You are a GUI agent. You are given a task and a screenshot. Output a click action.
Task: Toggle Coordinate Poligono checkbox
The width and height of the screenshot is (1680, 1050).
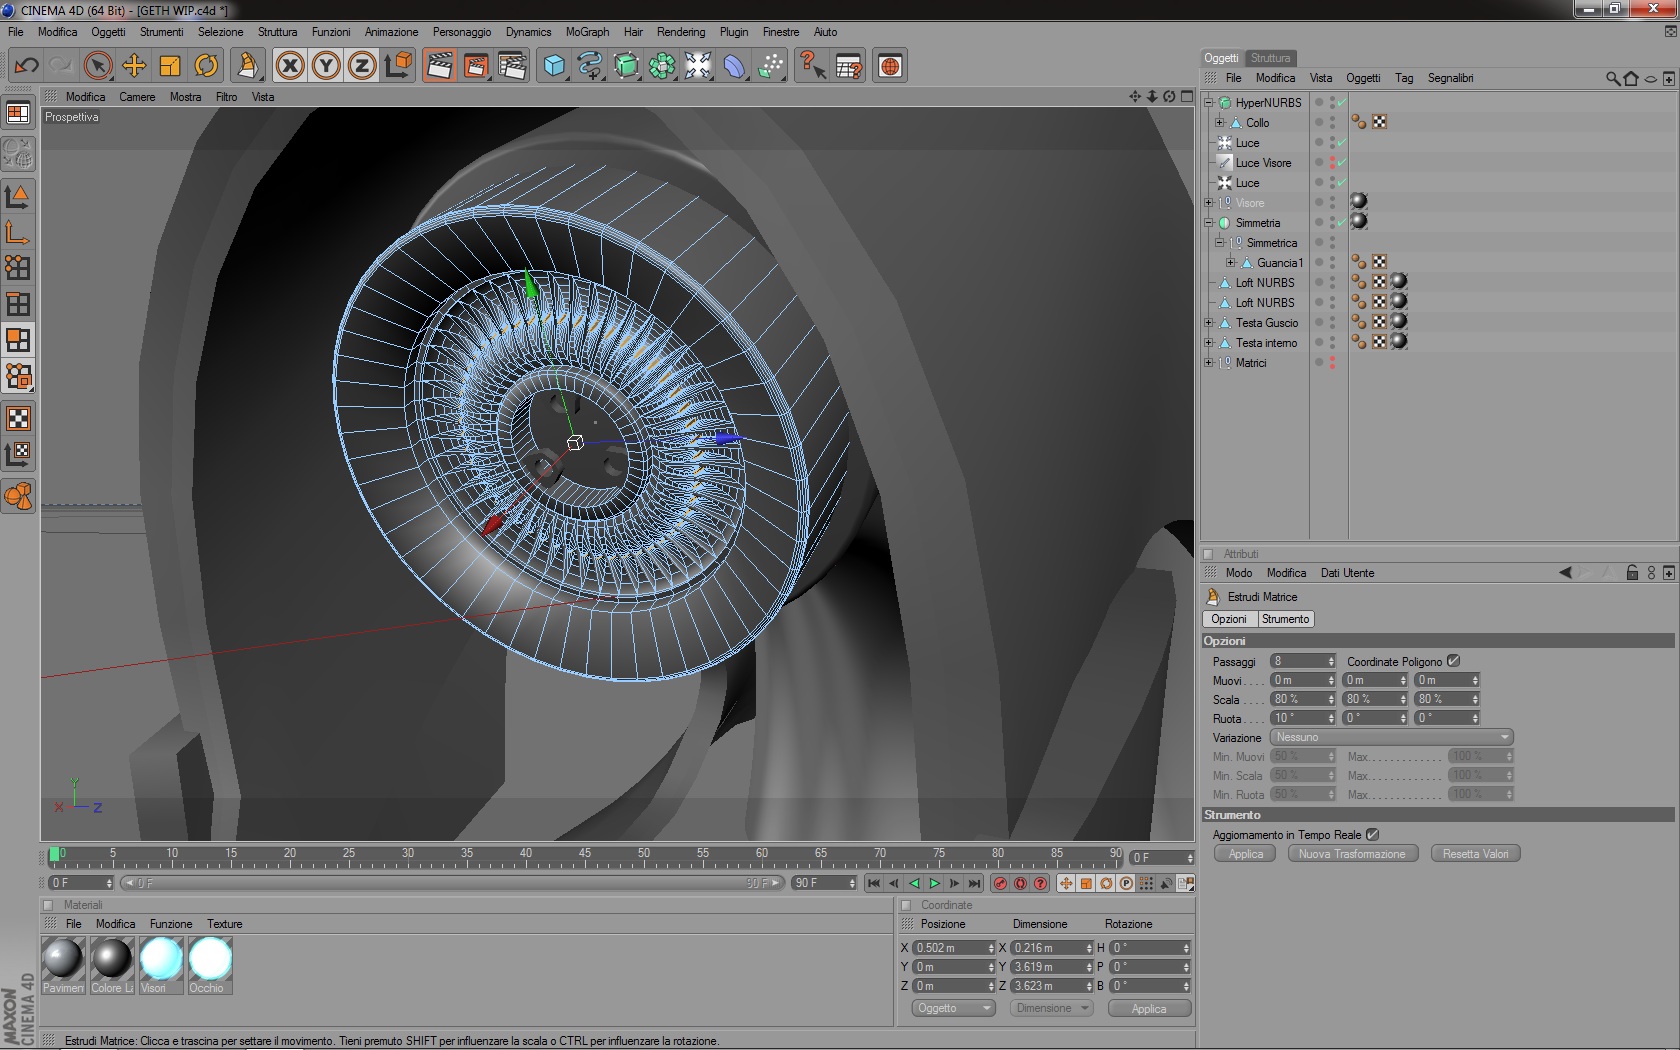coord(1453,661)
